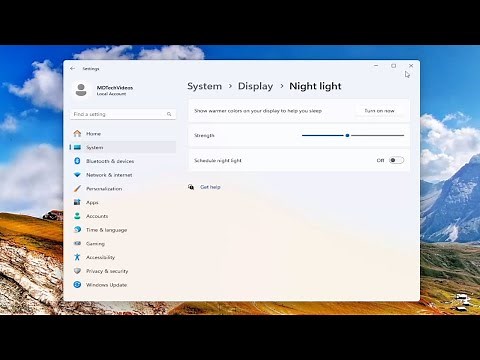This screenshot has height=360, width=480.
Task: Open Privacy & security settings
Action: click(123, 271)
